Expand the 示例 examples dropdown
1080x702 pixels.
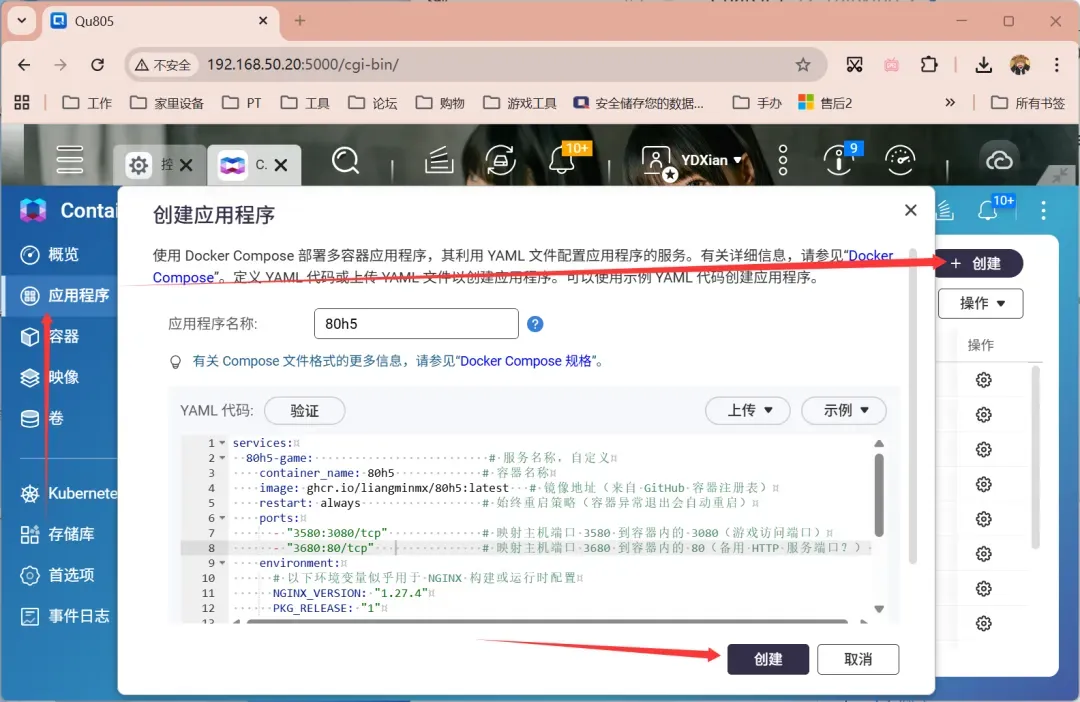[x=844, y=410]
